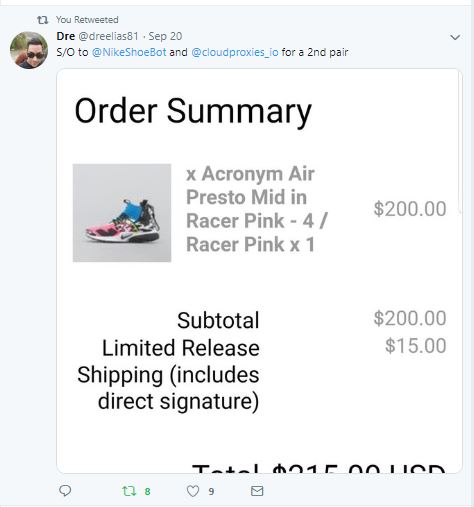Screen dimensions: 474x507
Task: Open the @dreelias81 handle
Action: [108, 36]
